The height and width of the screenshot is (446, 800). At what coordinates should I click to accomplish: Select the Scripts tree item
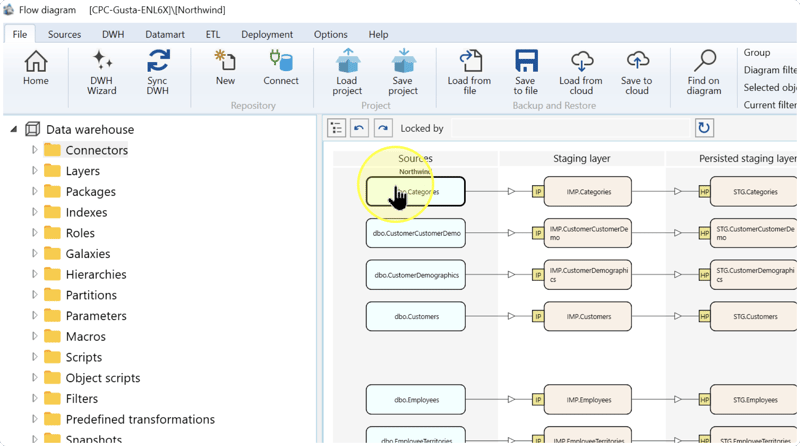pos(84,357)
